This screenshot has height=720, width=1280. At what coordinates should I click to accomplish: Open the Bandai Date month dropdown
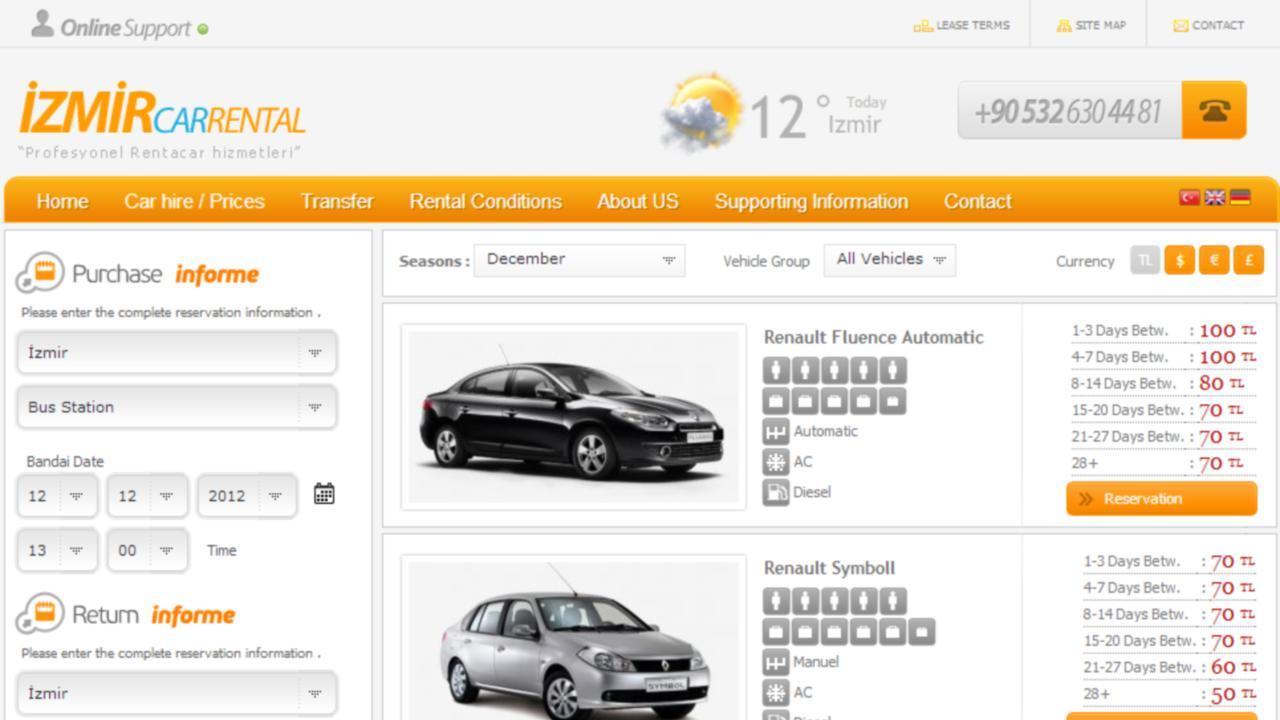pyautogui.click(x=147, y=496)
